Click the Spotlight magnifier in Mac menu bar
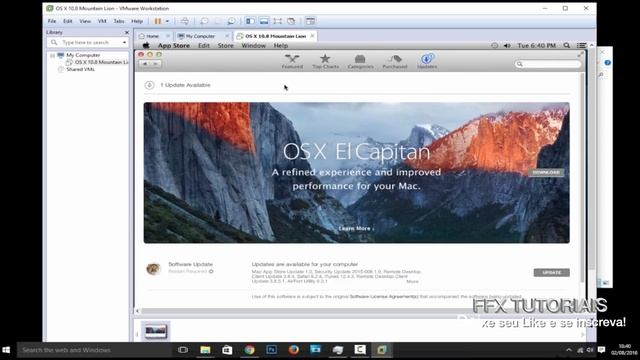The width and height of the screenshot is (640, 360). click(567, 46)
